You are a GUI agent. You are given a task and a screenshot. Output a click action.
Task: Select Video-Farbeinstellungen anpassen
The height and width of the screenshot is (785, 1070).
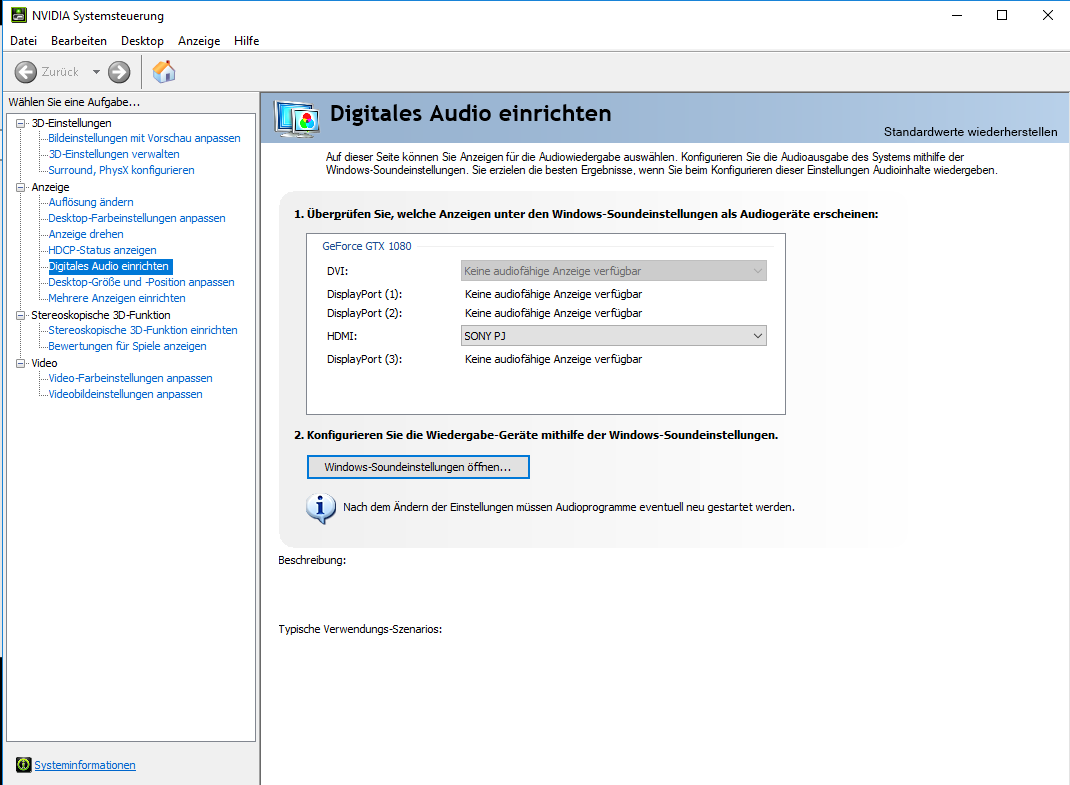click(130, 378)
